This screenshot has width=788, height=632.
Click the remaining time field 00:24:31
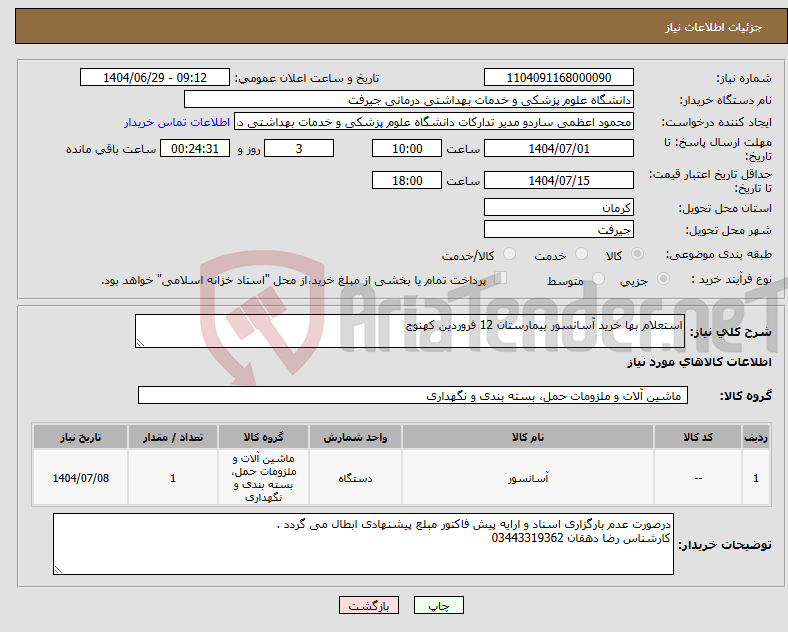point(195,149)
